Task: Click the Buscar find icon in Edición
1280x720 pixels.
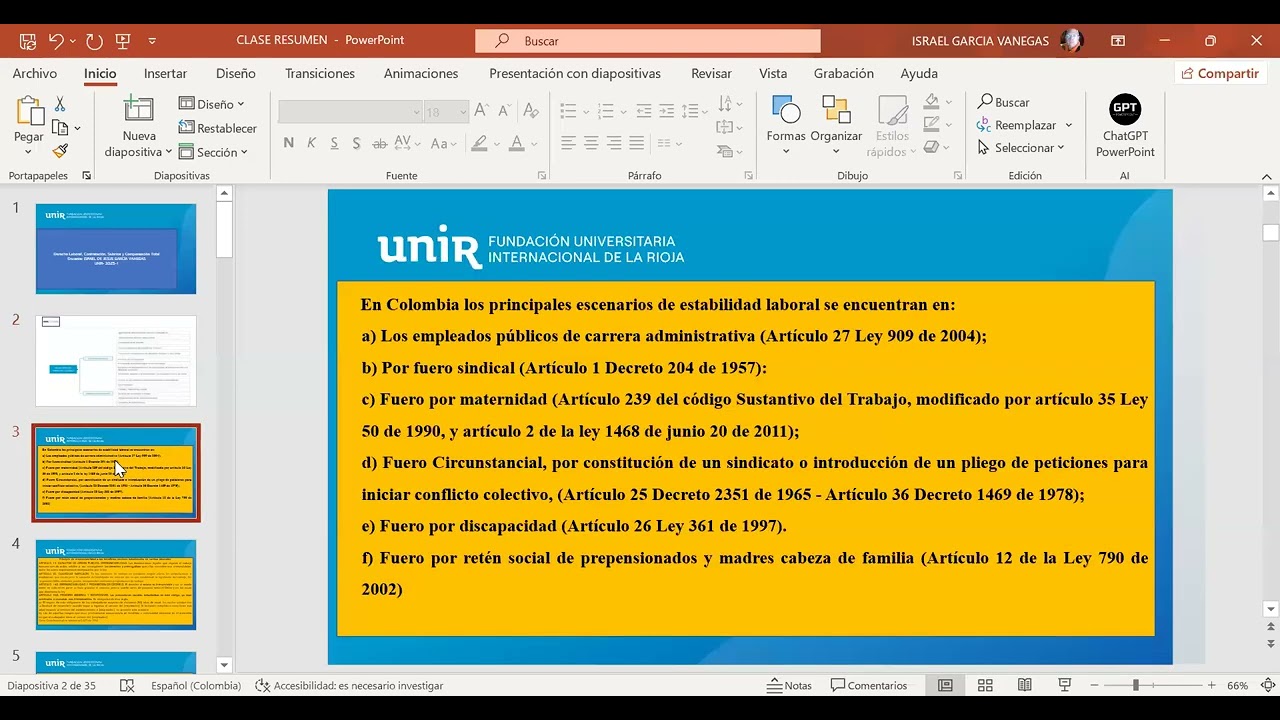Action: tap(1004, 102)
